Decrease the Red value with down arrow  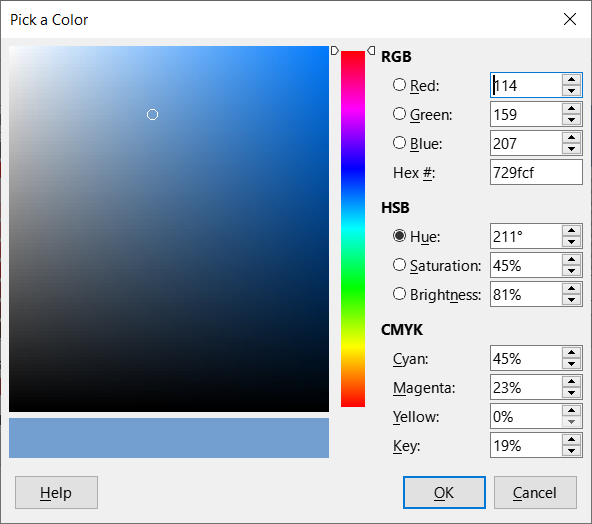(x=571, y=91)
